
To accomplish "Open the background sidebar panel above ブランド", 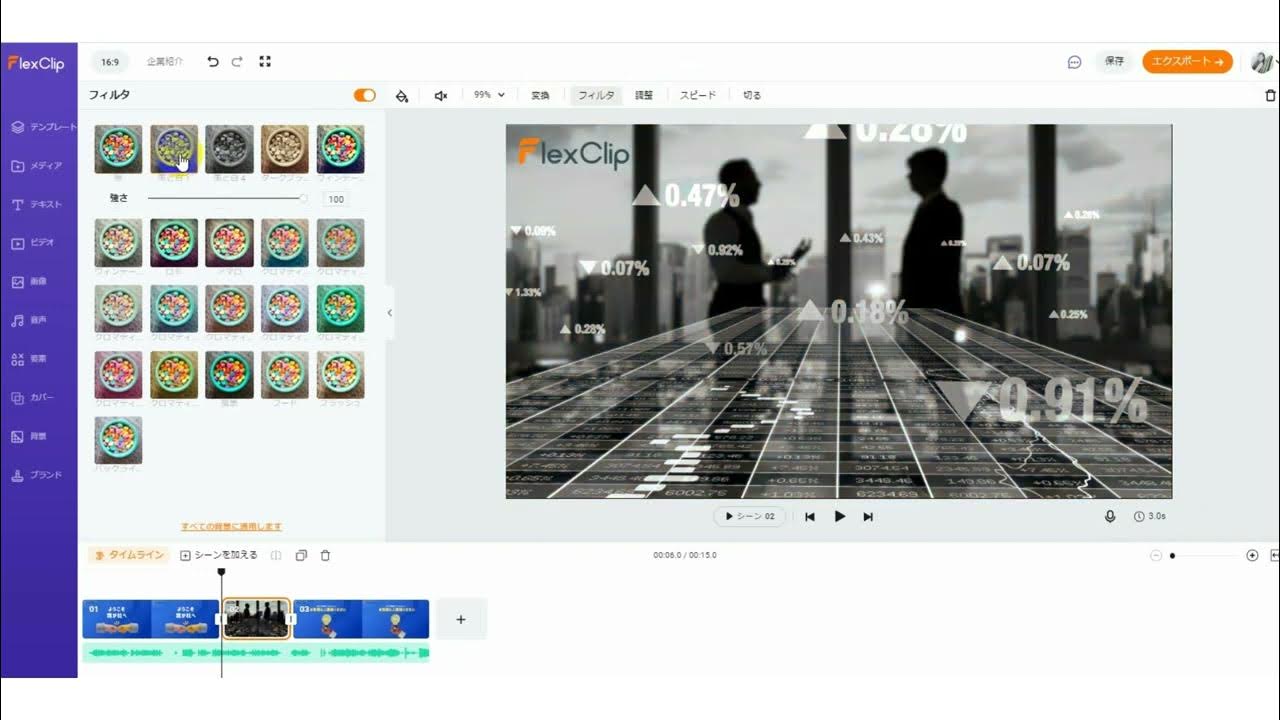I will pyautogui.click(x=30, y=437).
